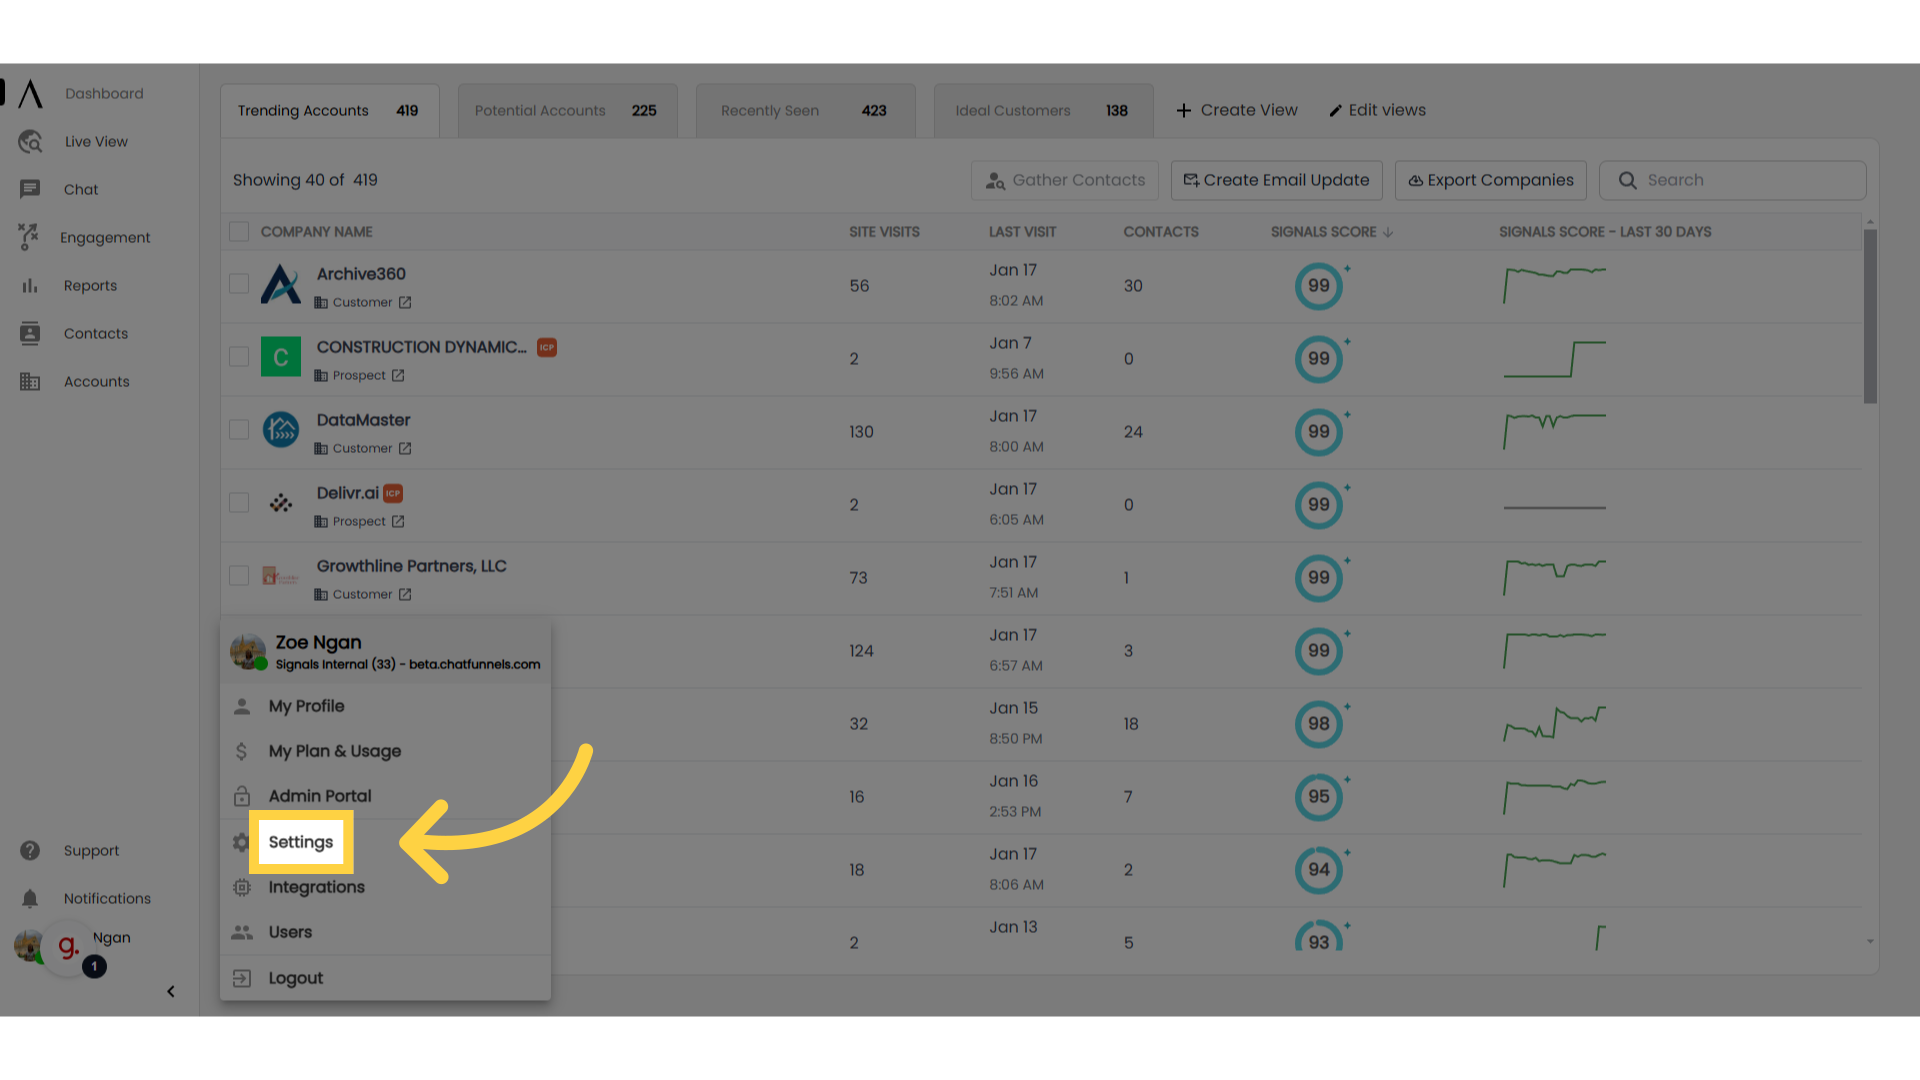Toggle checkbox for Growthline Partners row
The height and width of the screenshot is (1080, 1920).
click(239, 576)
